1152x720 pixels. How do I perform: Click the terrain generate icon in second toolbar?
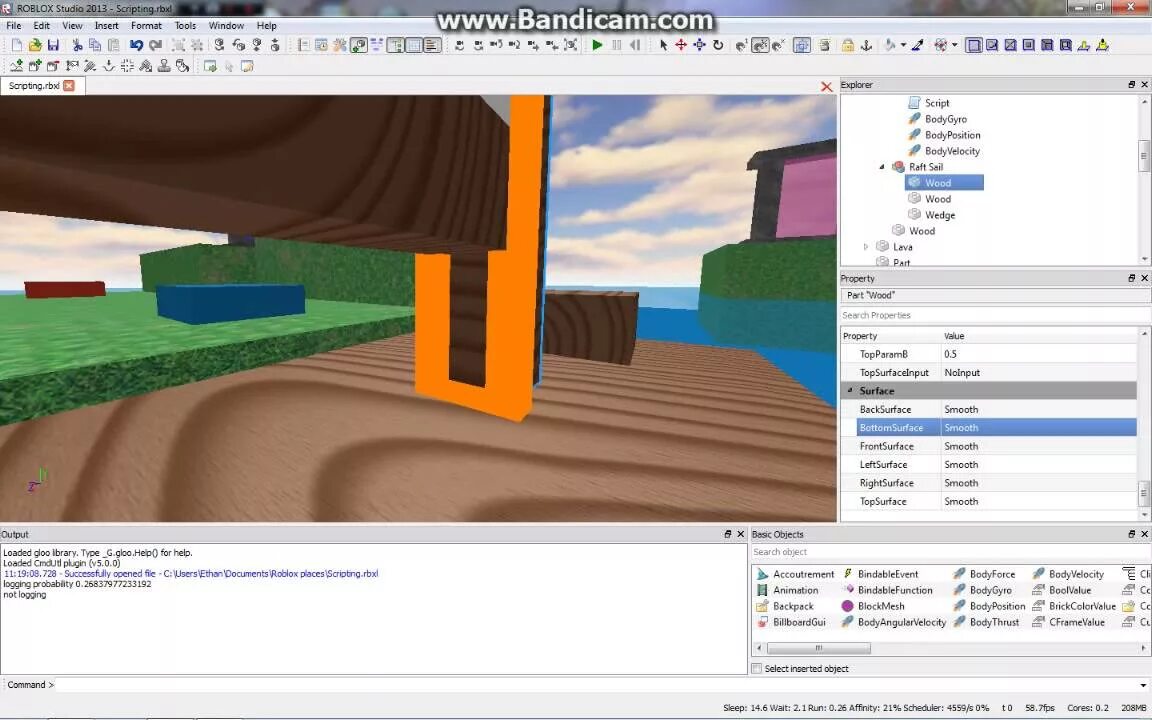click(16, 66)
